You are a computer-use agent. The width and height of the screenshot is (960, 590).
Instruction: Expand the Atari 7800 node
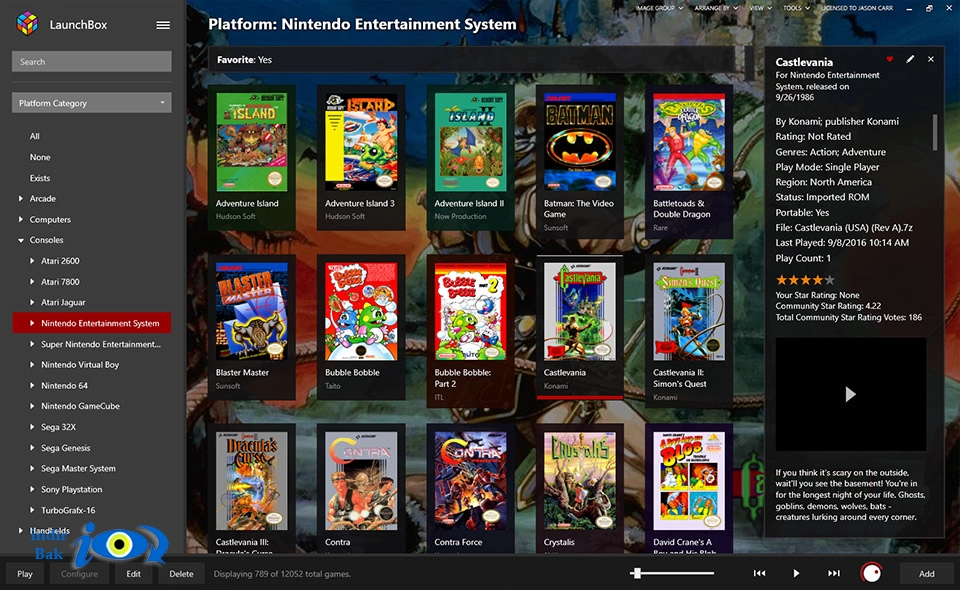point(32,282)
